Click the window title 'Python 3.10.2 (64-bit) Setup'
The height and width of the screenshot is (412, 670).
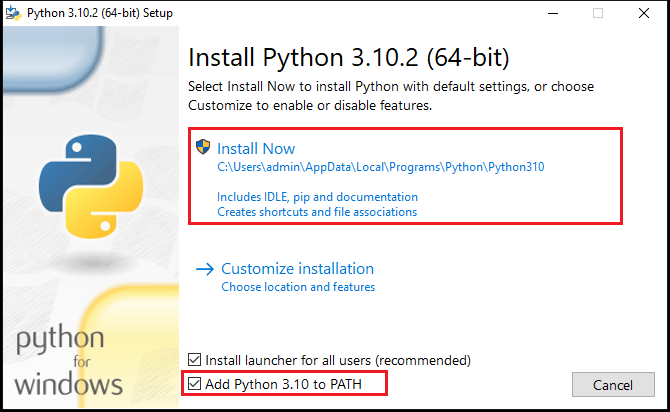coord(100,13)
